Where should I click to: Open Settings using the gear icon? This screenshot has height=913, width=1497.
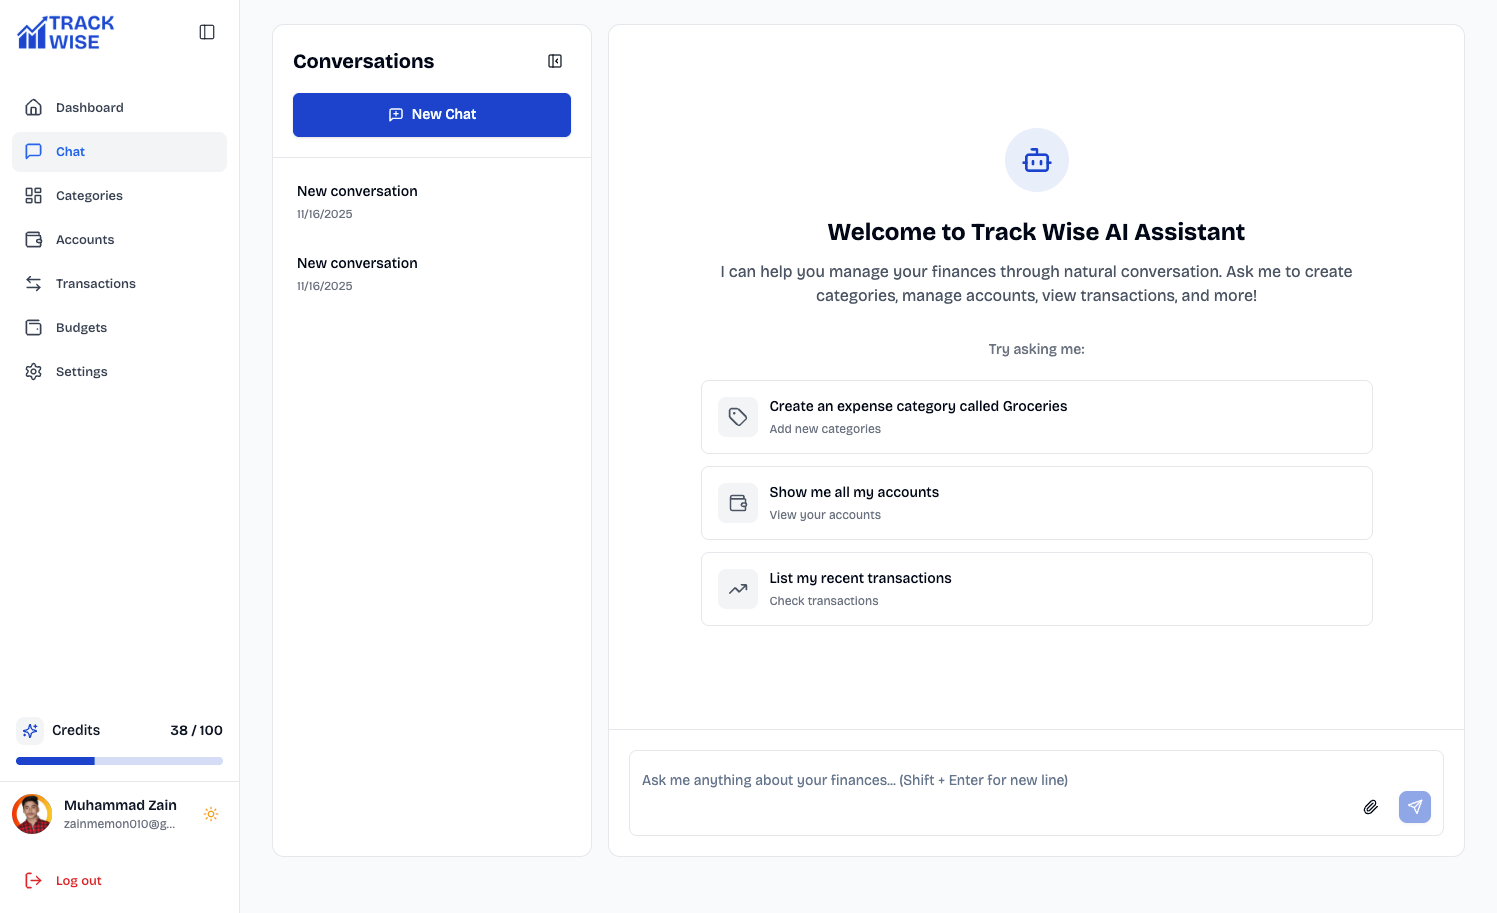click(33, 371)
